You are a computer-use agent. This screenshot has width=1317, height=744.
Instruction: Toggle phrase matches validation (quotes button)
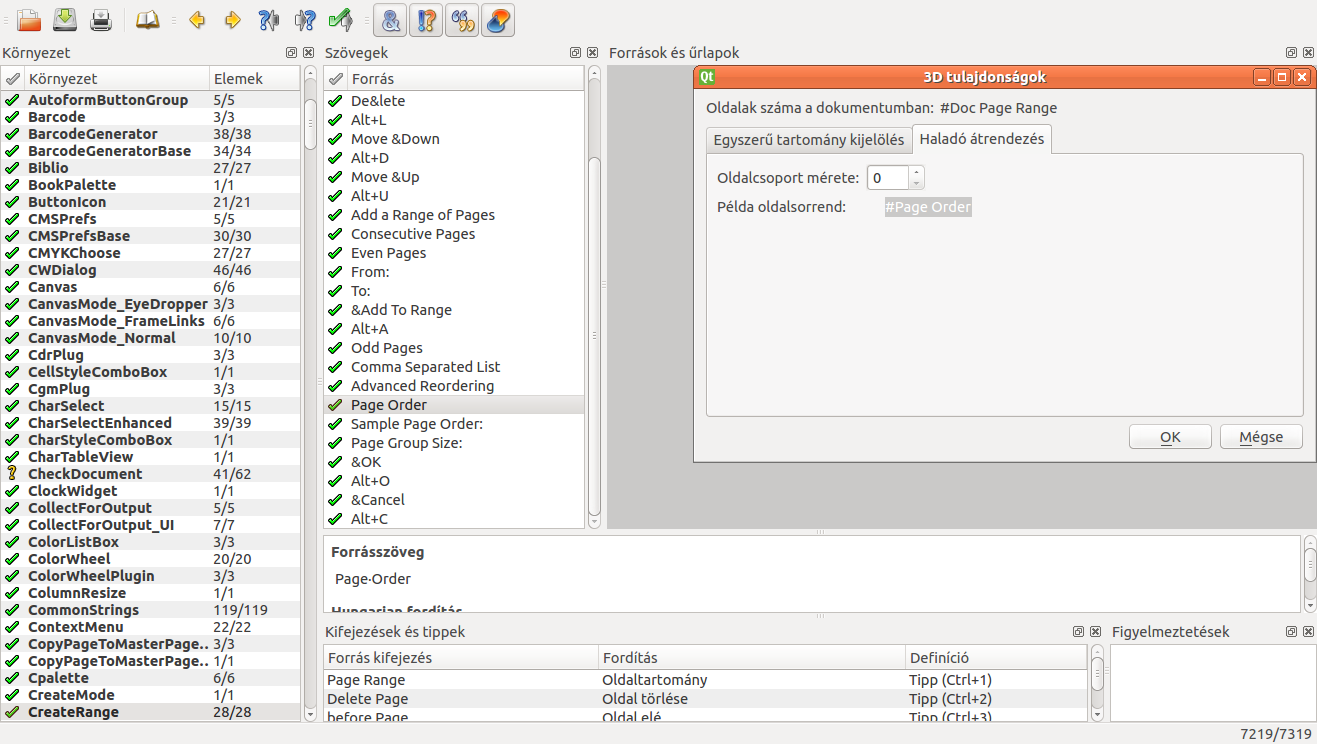(462, 19)
